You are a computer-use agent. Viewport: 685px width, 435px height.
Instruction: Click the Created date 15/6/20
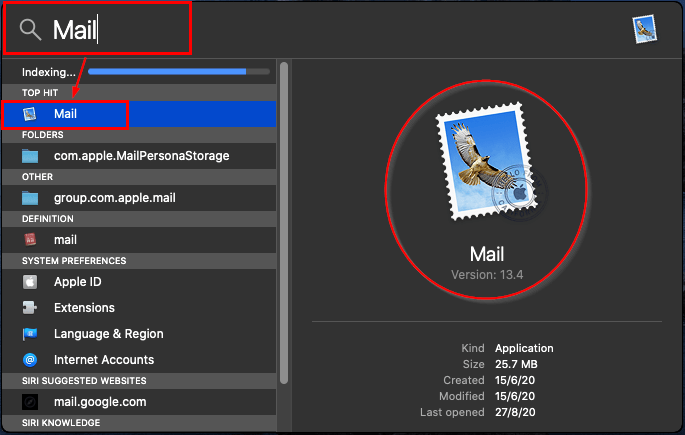pos(515,380)
